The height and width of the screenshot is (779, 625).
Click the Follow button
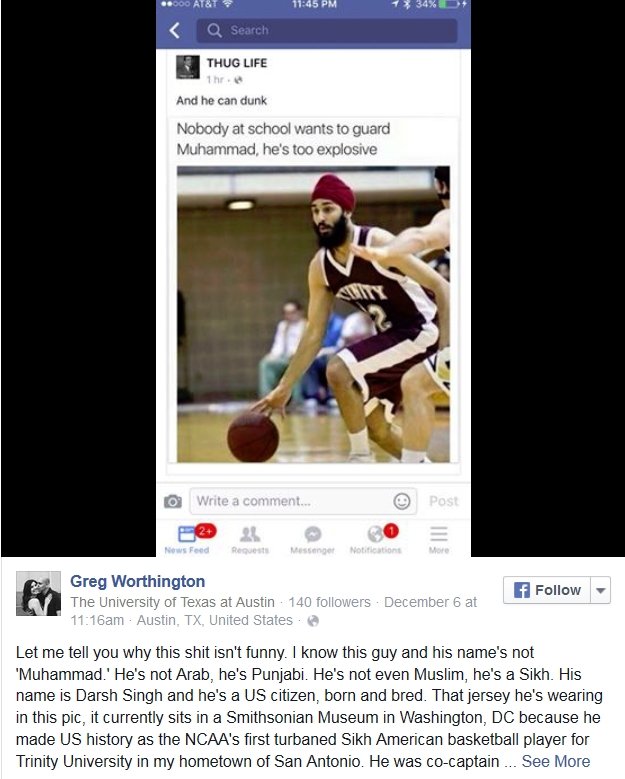[x=547, y=590]
